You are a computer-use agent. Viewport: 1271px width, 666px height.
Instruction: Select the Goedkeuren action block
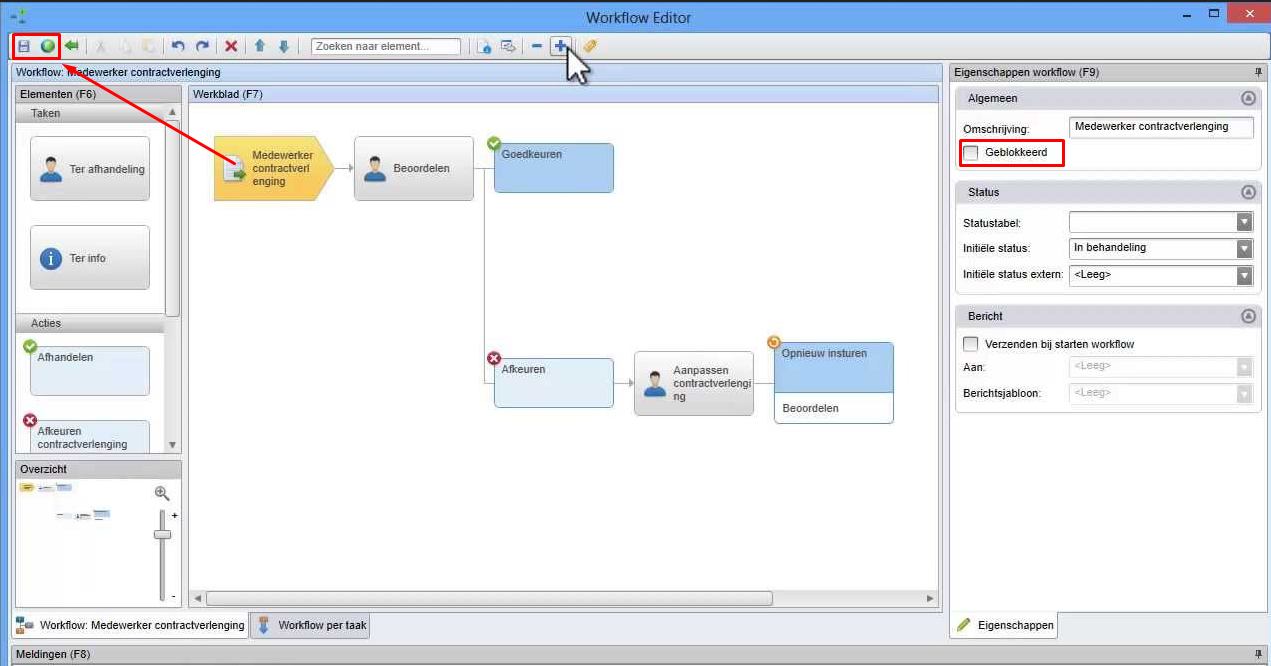click(x=555, y=168)
